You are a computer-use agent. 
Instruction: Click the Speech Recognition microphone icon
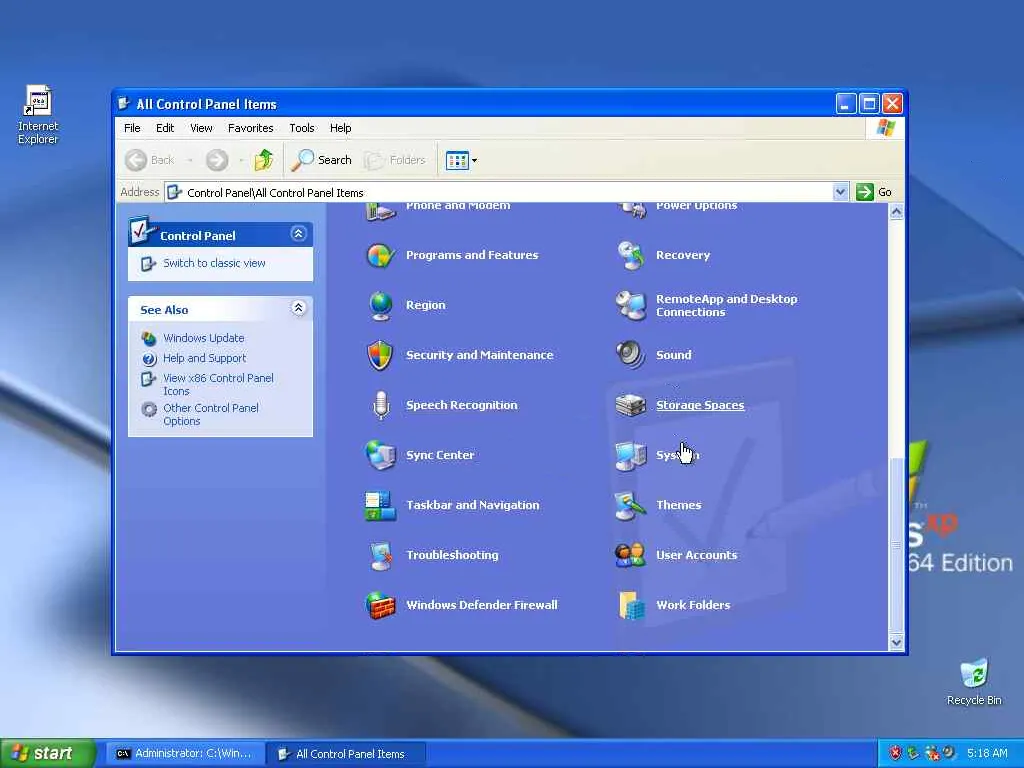coord(380,406)
